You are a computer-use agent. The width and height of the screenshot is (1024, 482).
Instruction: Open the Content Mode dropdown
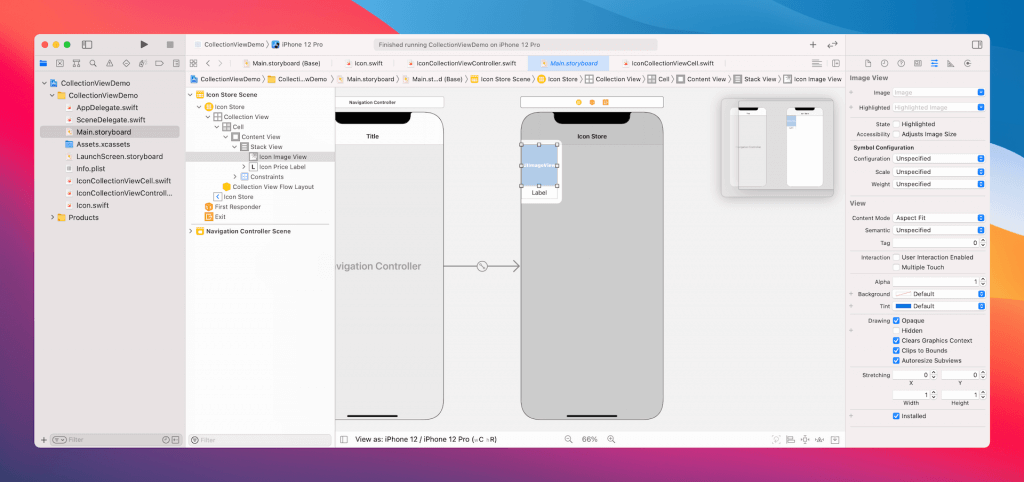click(x=938, y=217)
